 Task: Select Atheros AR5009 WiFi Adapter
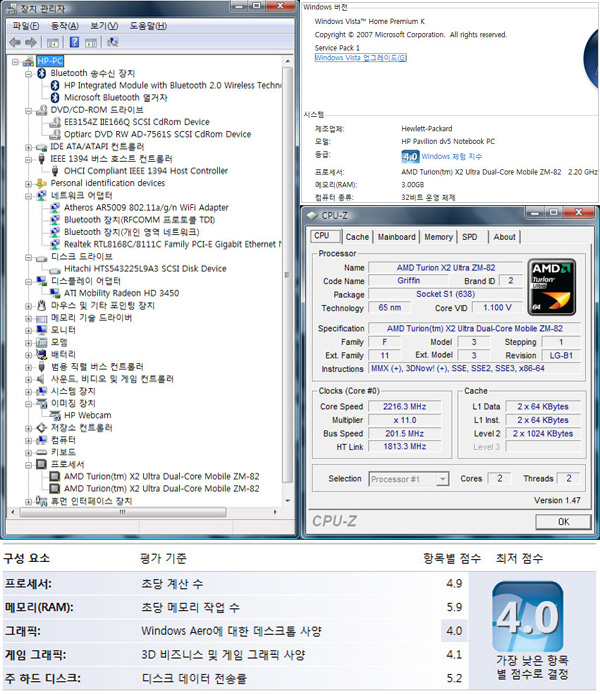pyautogui.click(x=146, y=208)
